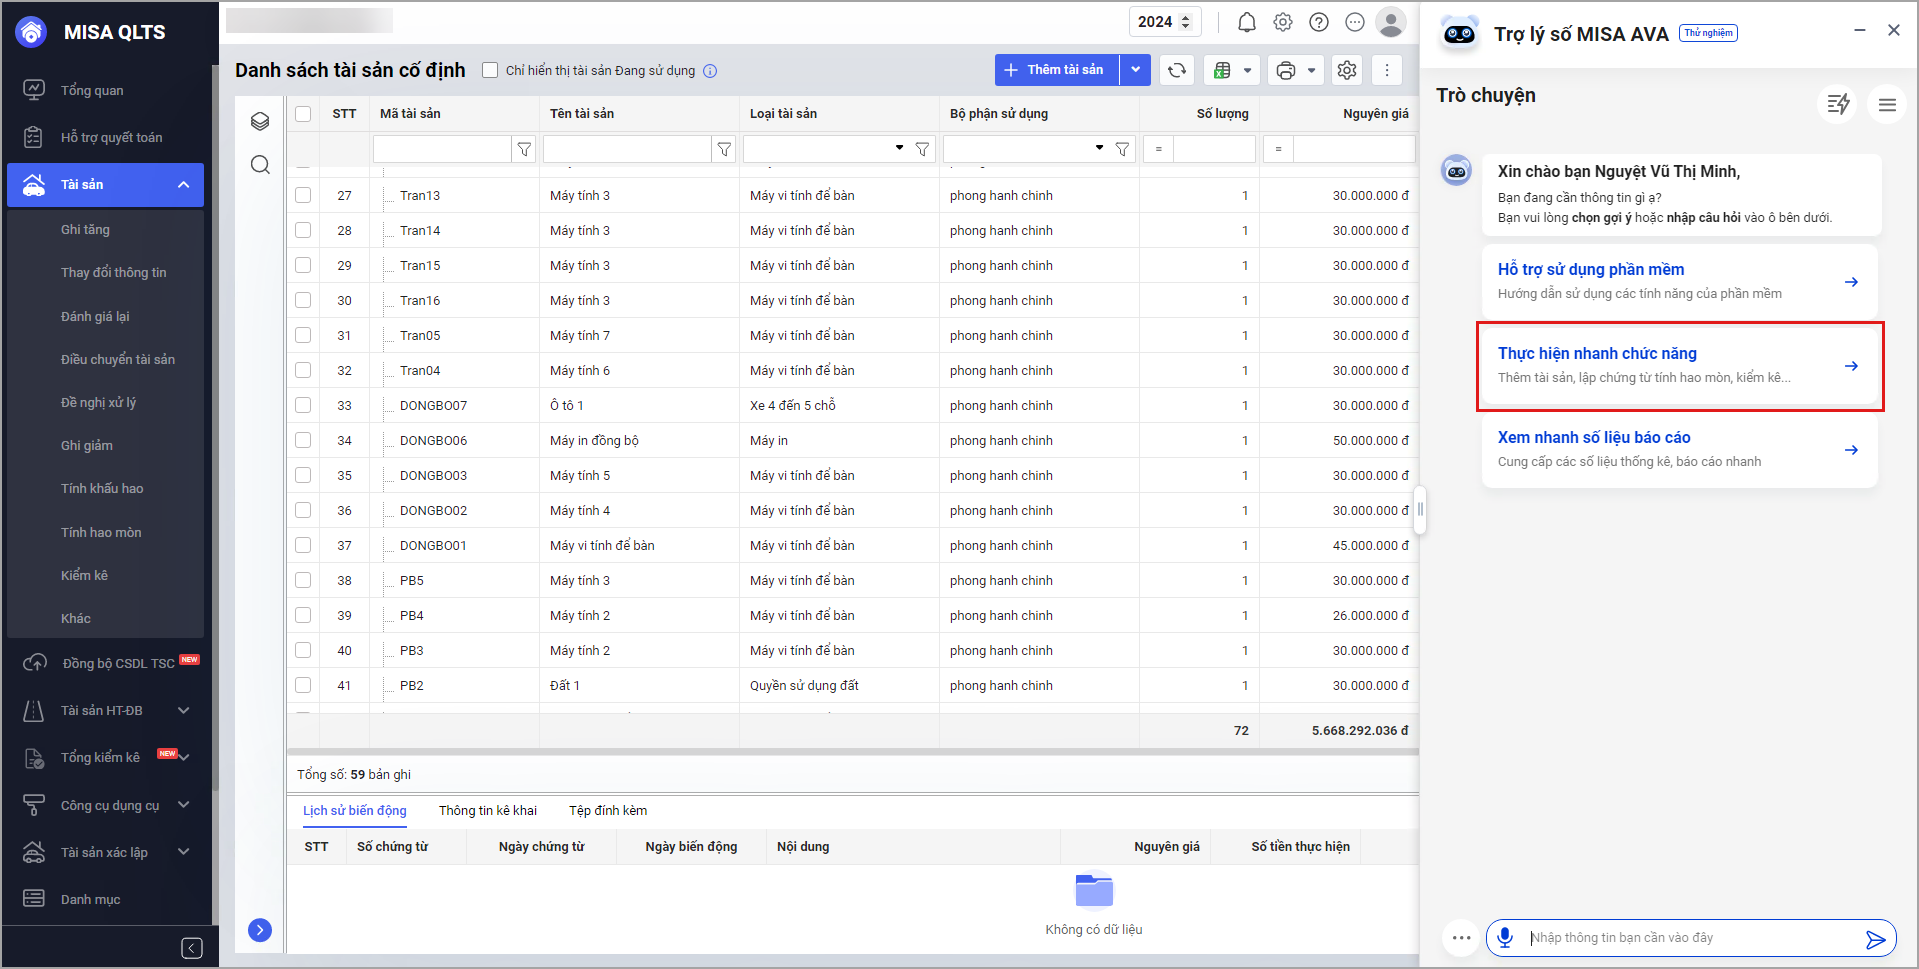The width and height of the screenshot is (1919, 969).
Task: Click the notification bell icon
Action: pos(1246,22)
